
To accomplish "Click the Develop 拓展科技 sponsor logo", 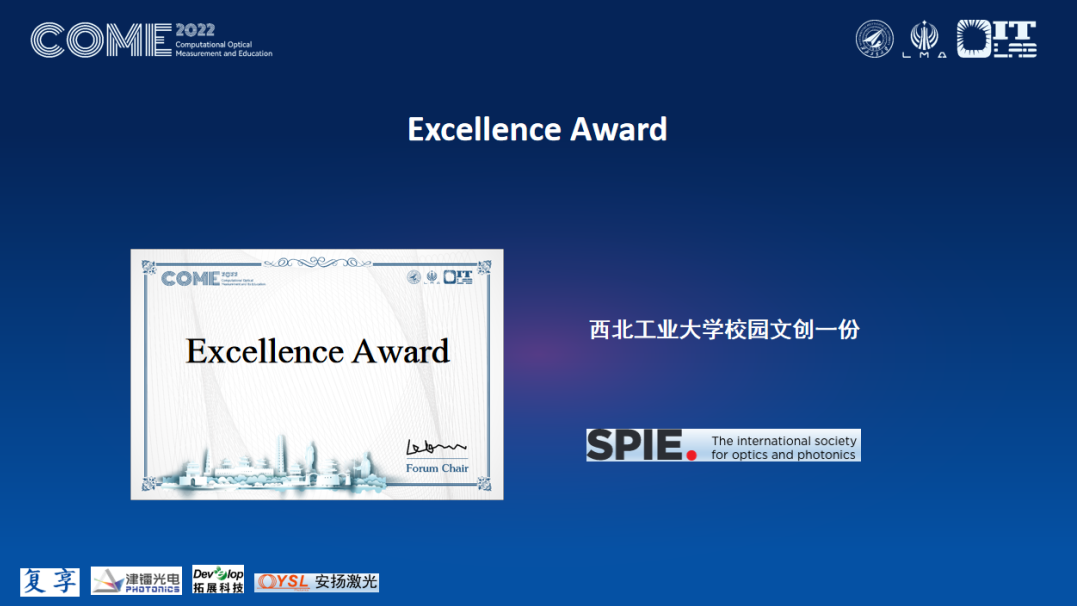I will [x=218, y=580].
